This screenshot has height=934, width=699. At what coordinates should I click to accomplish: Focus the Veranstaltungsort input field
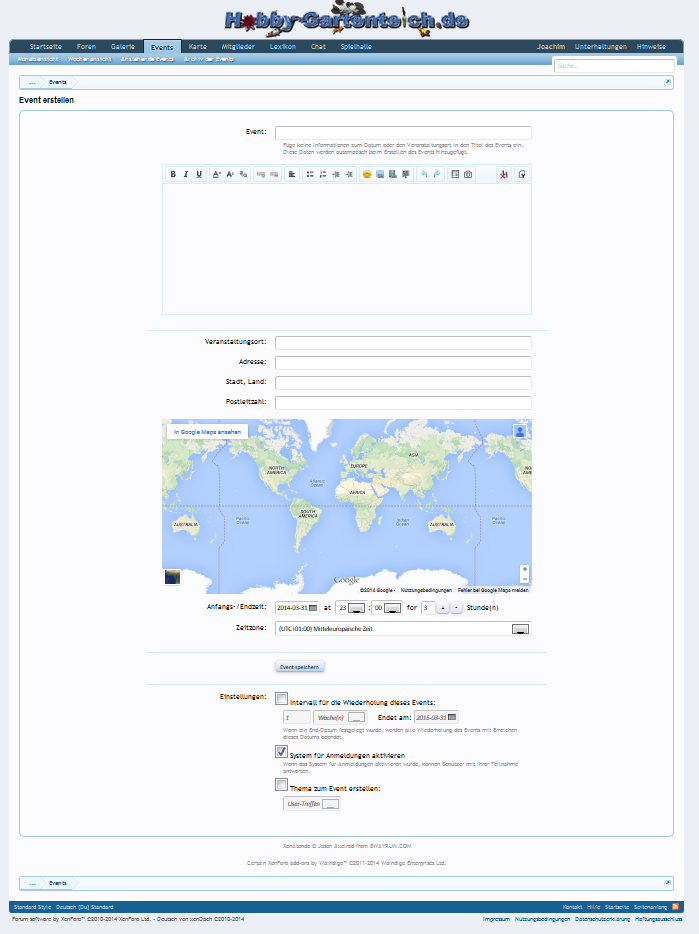[x=403, y=343]
